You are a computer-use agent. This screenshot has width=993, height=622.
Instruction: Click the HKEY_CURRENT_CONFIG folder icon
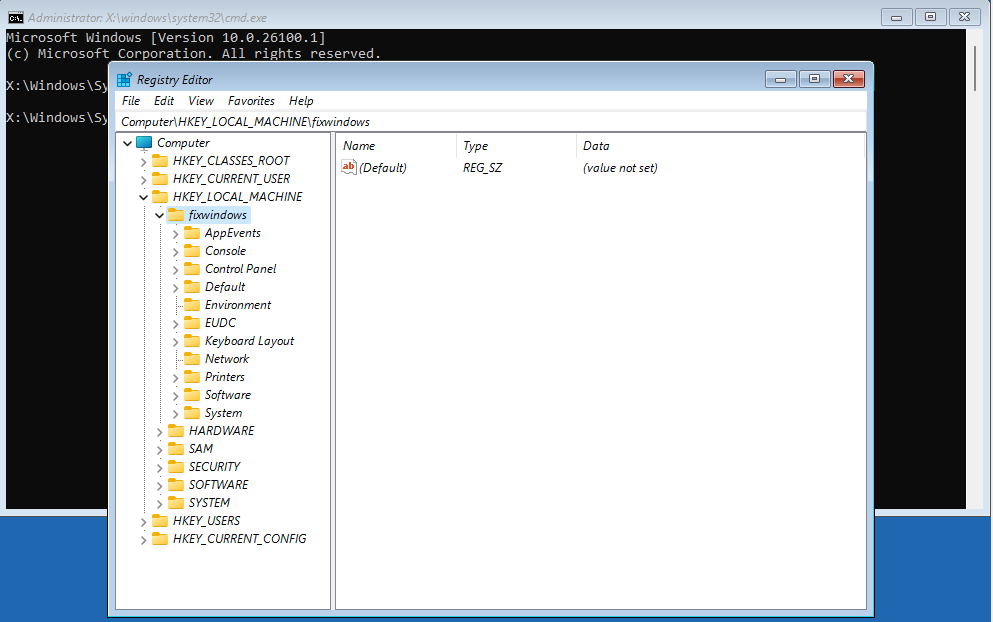pos(160,538)
